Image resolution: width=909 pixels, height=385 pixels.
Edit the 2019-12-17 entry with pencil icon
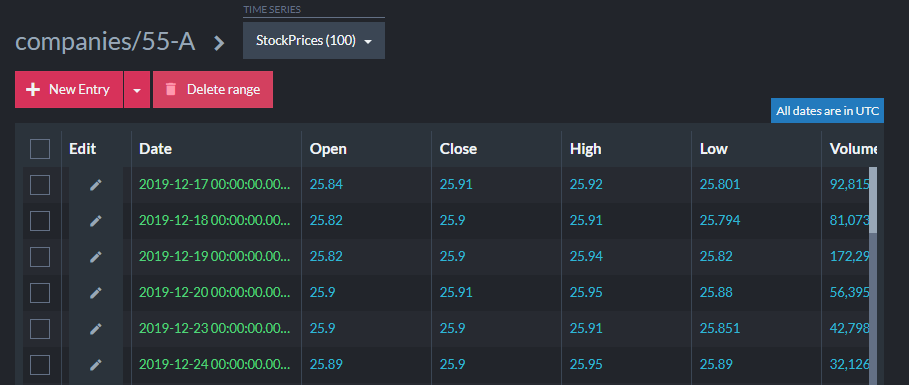tap(96, 185)
